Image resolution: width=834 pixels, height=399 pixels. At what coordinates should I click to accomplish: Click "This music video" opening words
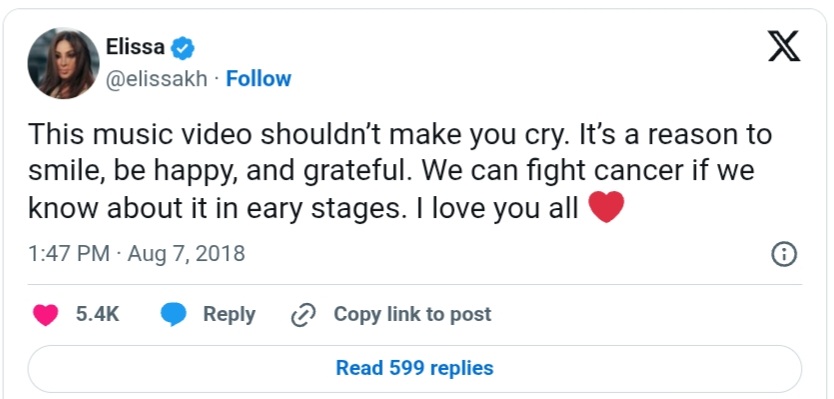[140, 134]
